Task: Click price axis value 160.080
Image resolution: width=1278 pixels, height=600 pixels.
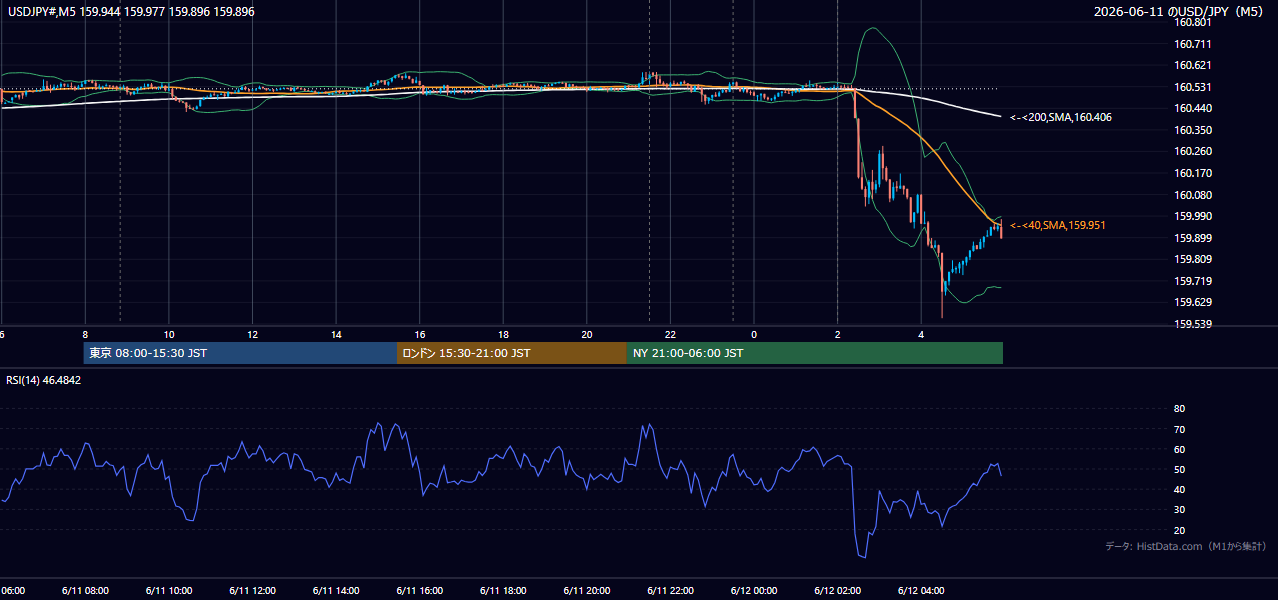Action: point(1193,195)
